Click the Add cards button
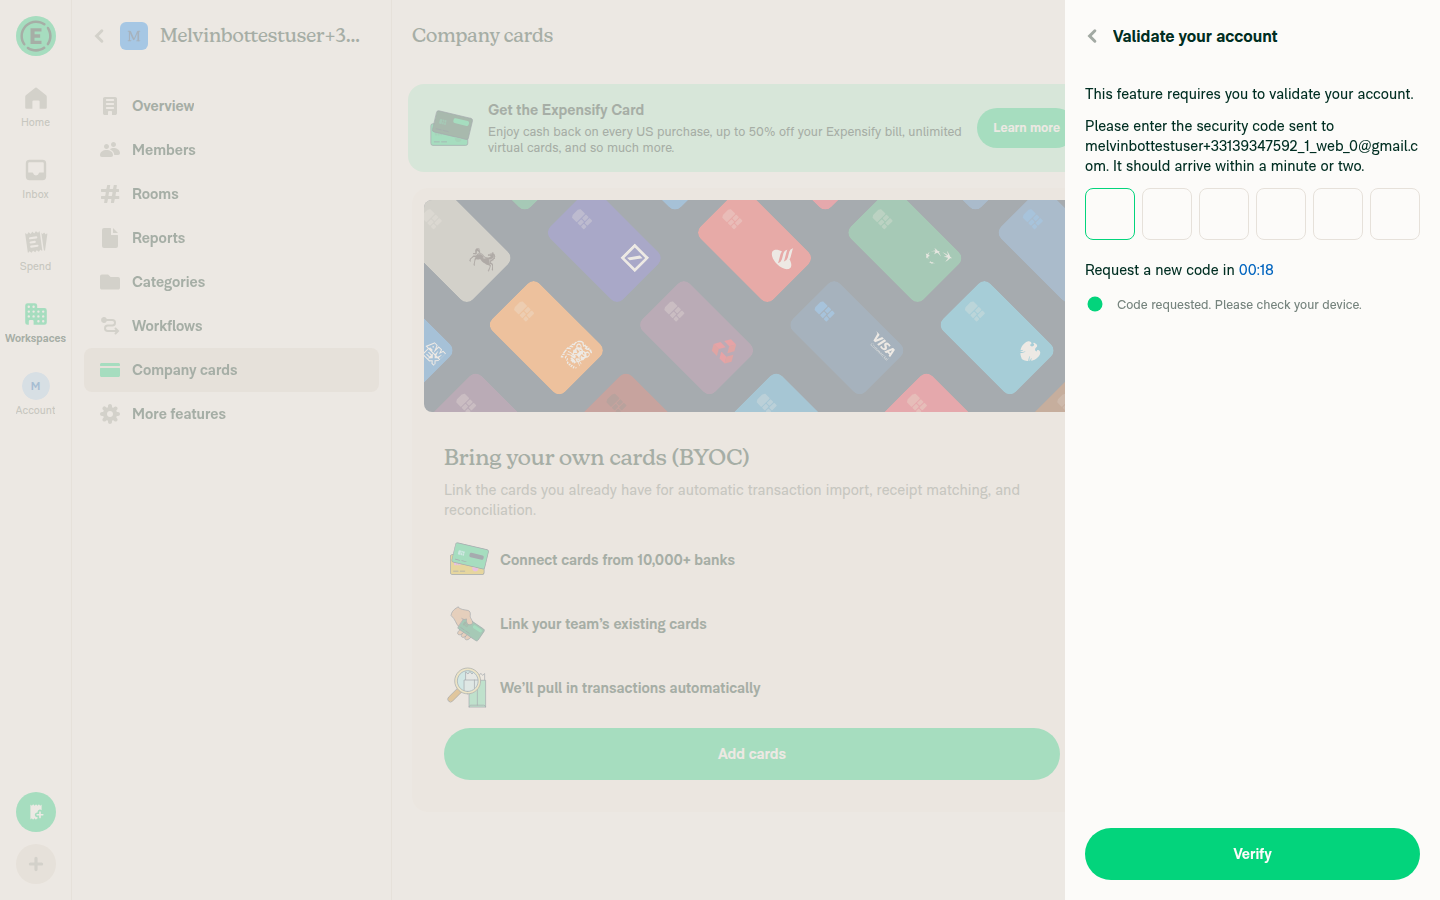The height and width of the screenshot is (900, 1440). click(x=752, y=754)
